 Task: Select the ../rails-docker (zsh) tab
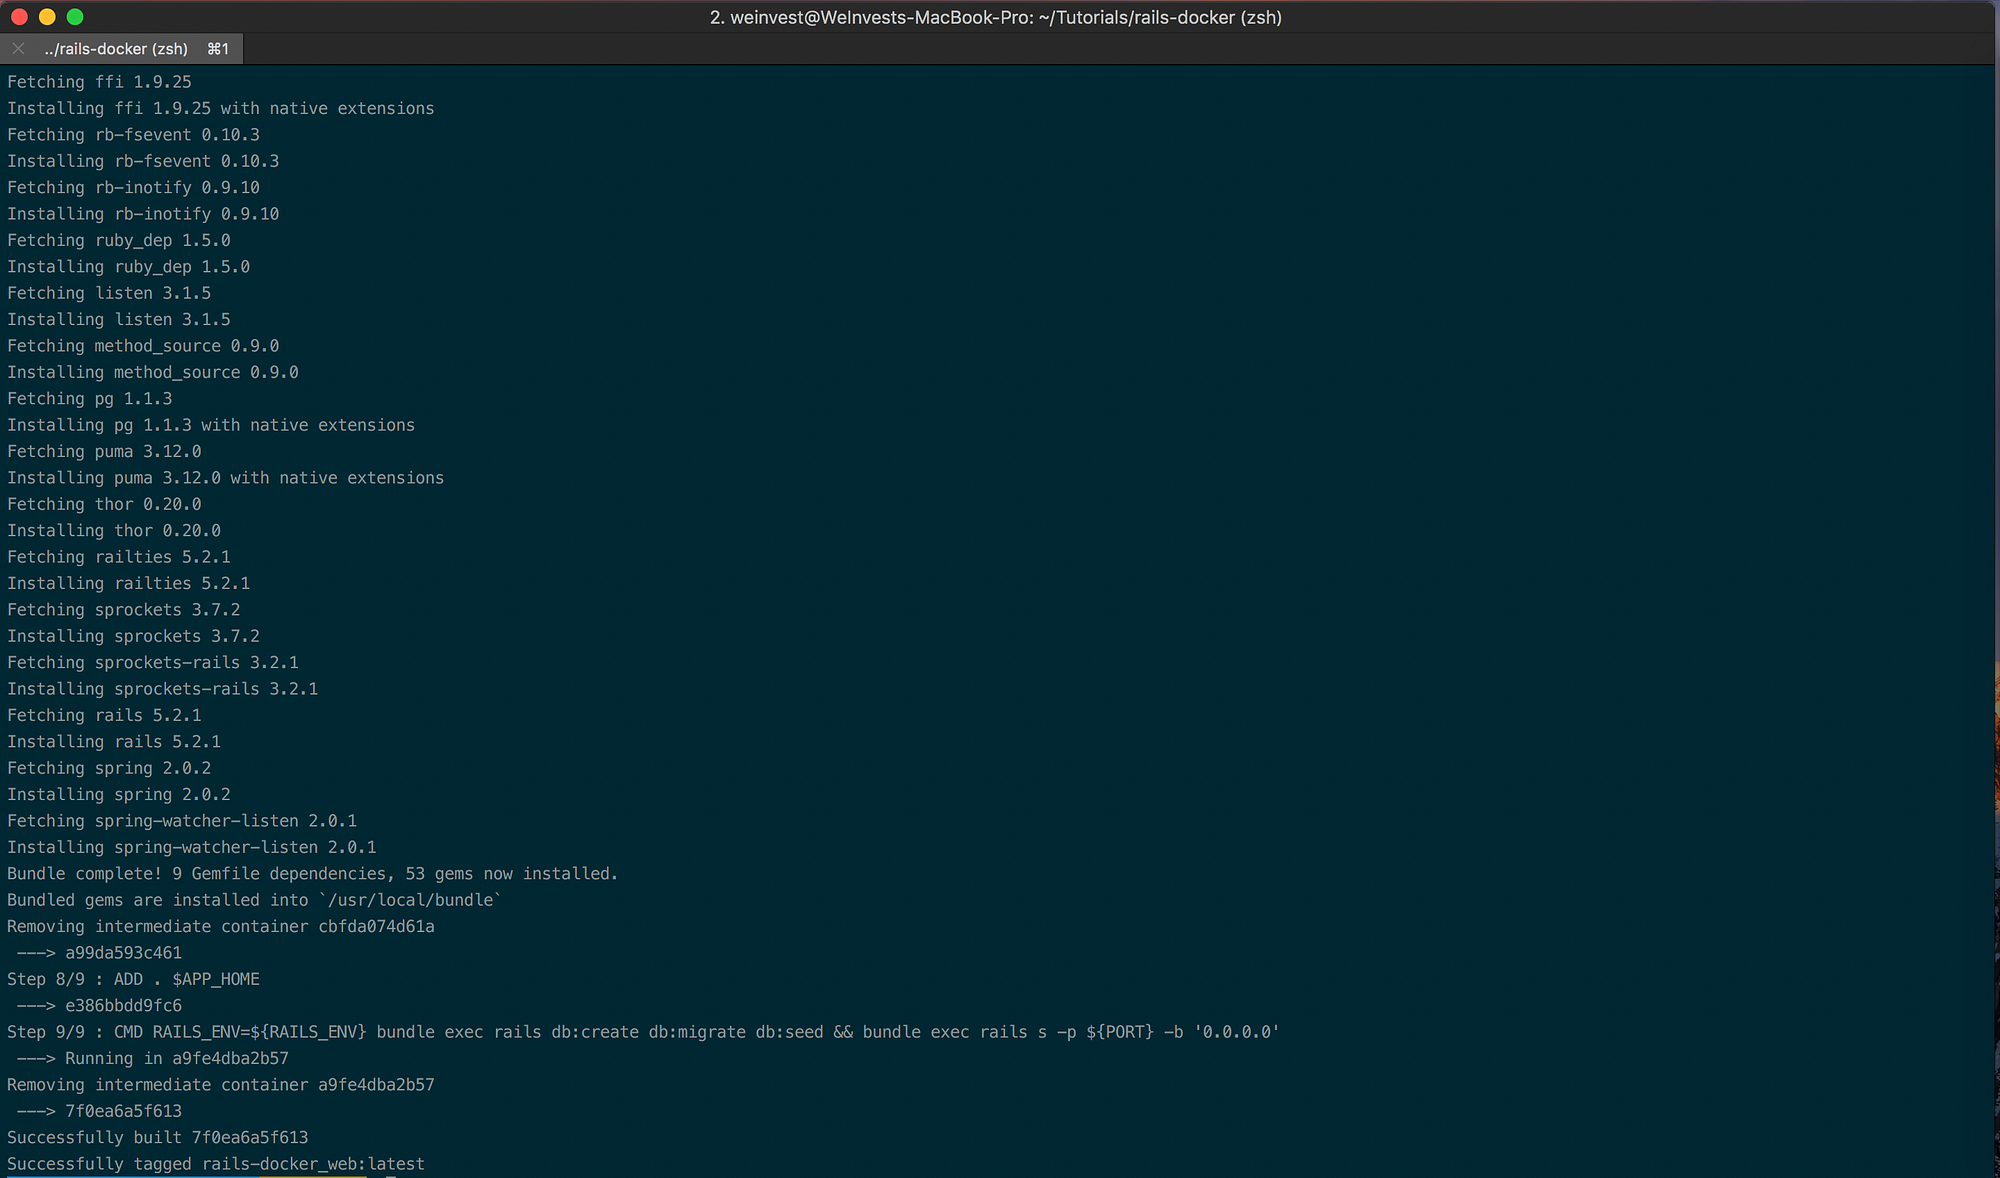pyautogui.click(x=116, y=49)
